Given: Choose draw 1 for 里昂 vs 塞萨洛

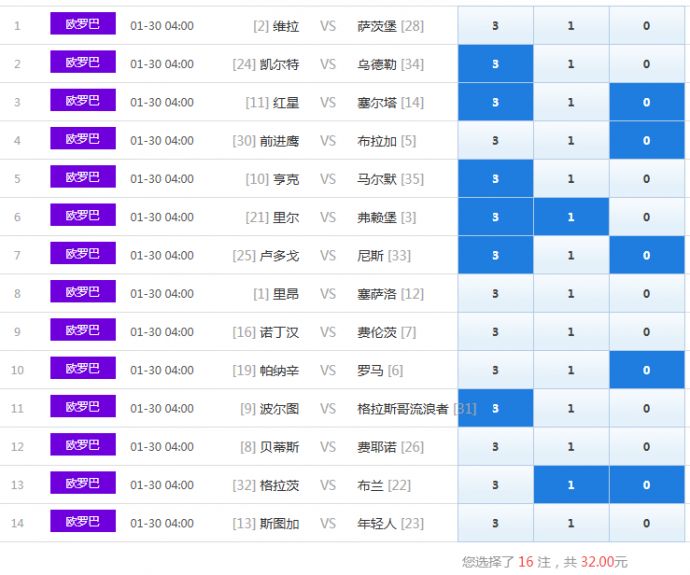Looking at the screenshot, I should pyautogui.click(x=571, y=294).
